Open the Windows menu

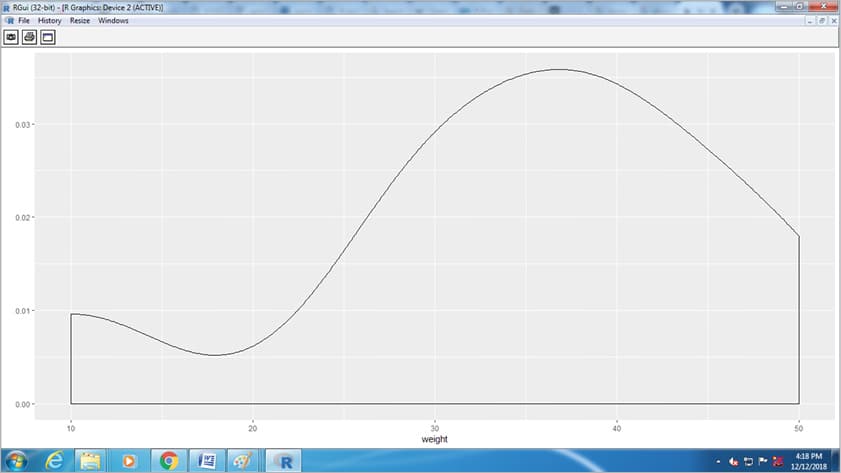pos(113,21)
